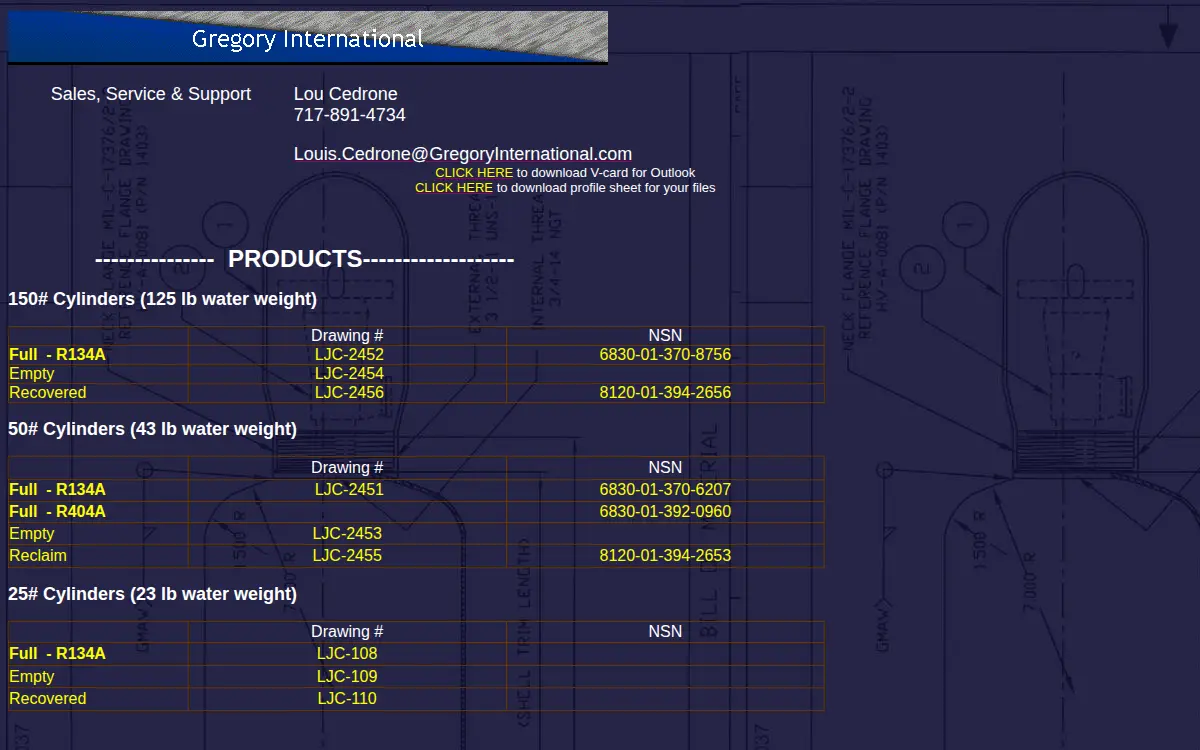This screenshot has height=750, width=1200.
Task: Click drawing number LJC-109
Action: 347,677
